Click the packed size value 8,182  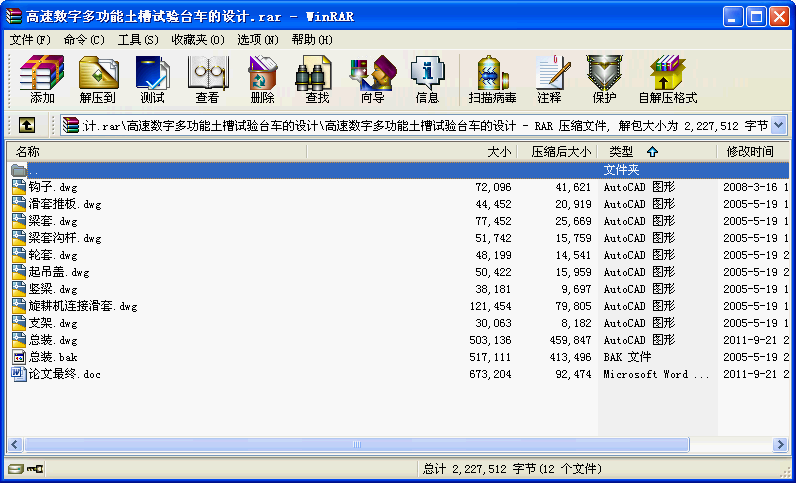click(x=577, y=323)
